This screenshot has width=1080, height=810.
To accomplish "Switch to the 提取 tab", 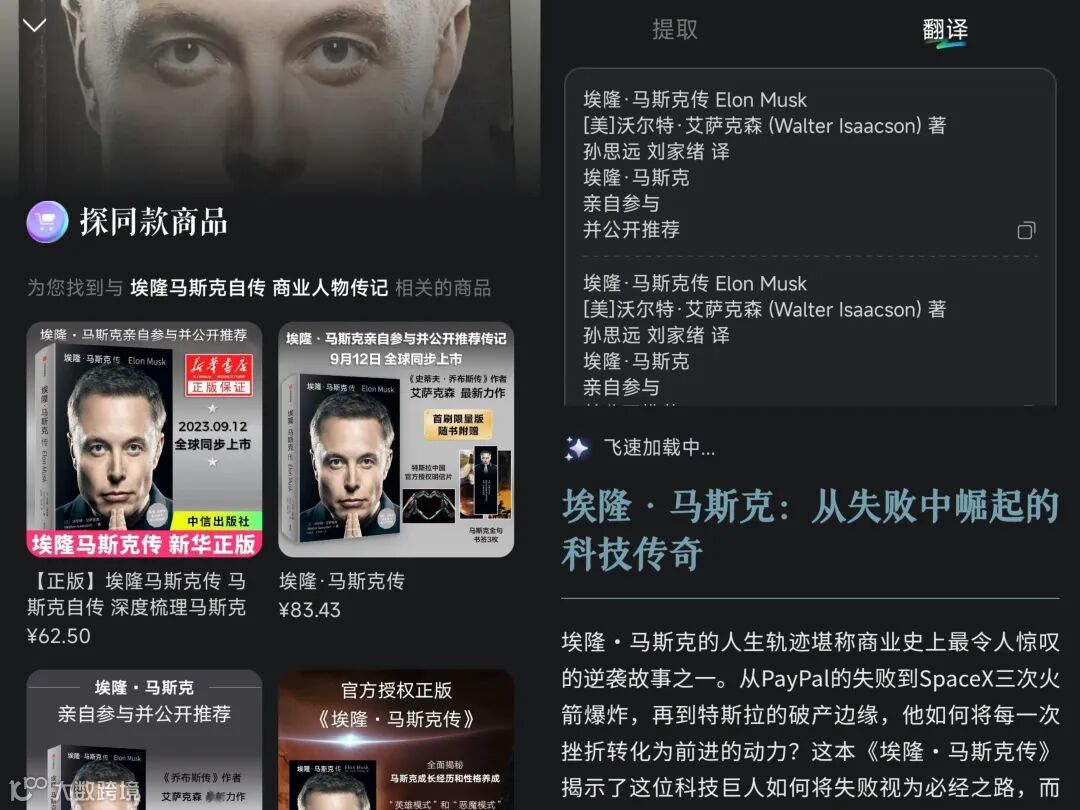I will 675,30.
